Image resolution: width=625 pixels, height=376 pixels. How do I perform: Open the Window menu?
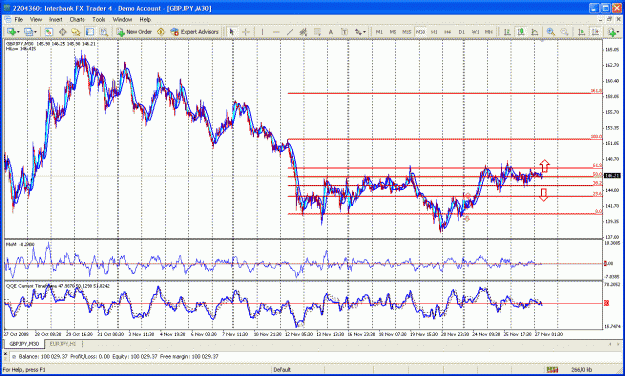[122, 19]
